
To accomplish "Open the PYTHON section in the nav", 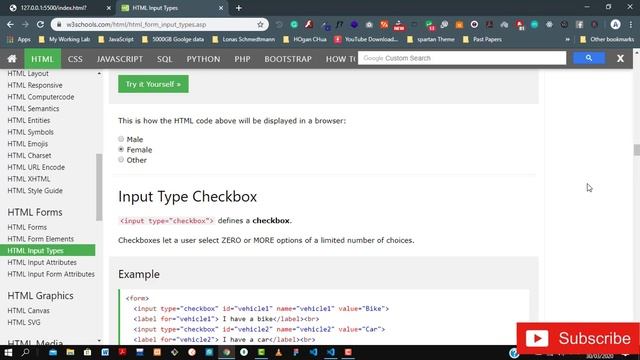I will [x=203, y=59].
